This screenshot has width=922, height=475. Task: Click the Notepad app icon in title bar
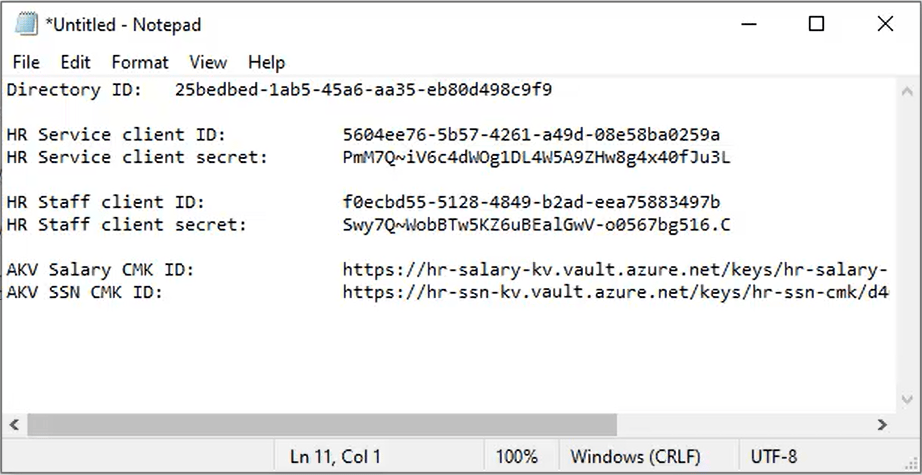click(x=26, y=25)
